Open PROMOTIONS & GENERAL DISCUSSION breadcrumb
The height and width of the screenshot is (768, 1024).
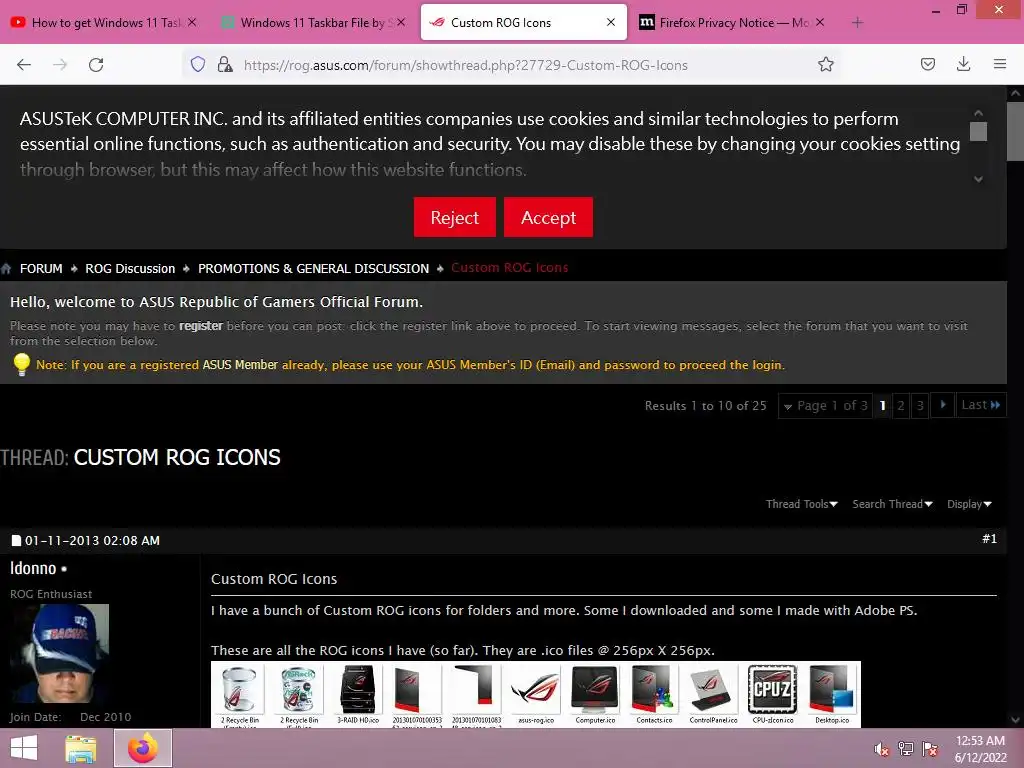pyautogui.click(x=313, y=268)
